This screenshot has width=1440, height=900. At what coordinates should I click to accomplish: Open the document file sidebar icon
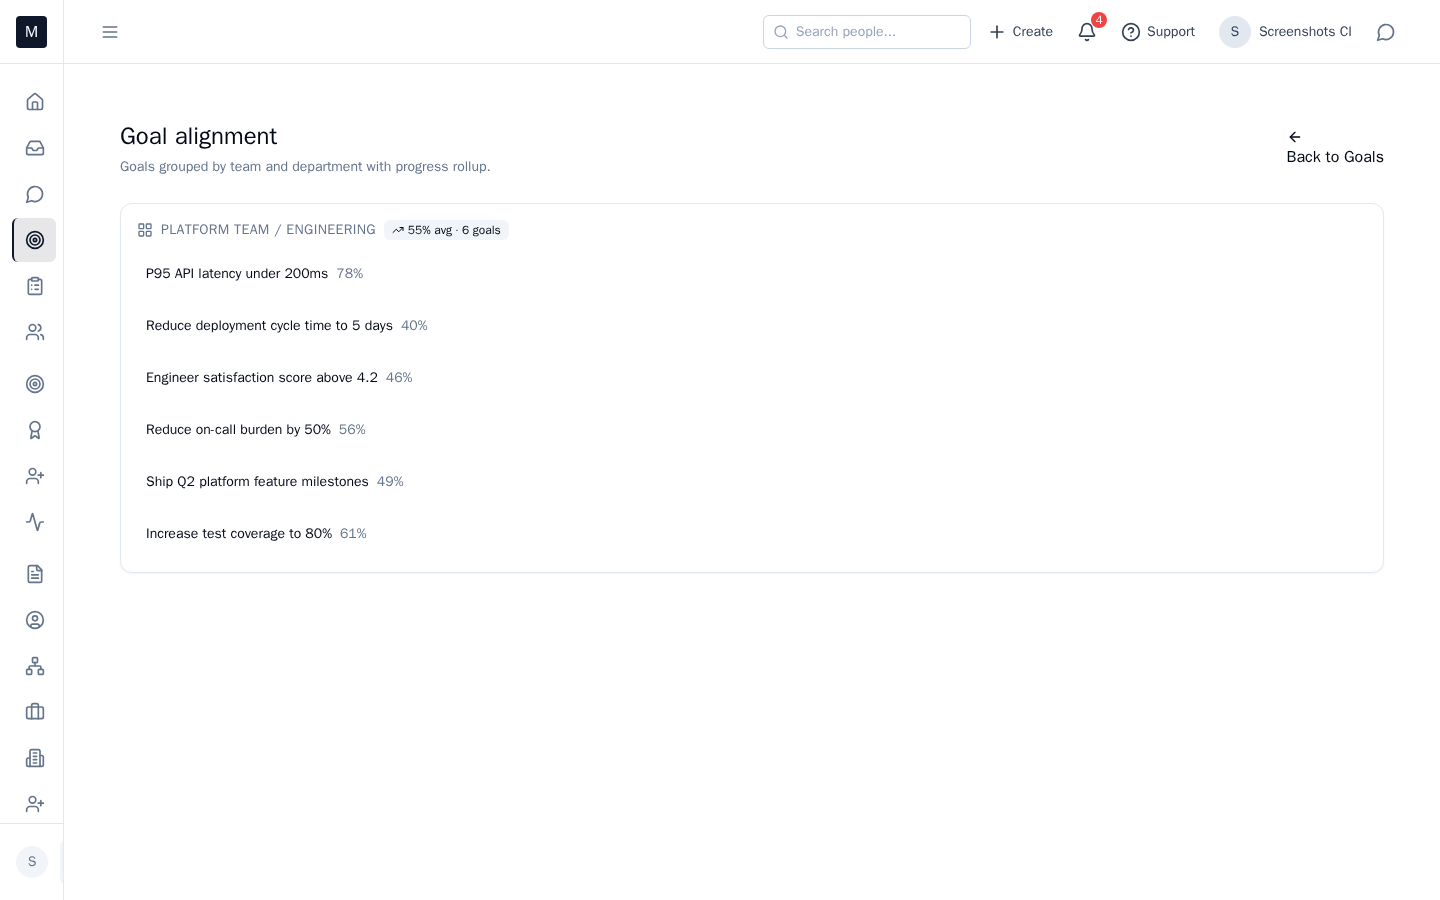coord(35,574)
